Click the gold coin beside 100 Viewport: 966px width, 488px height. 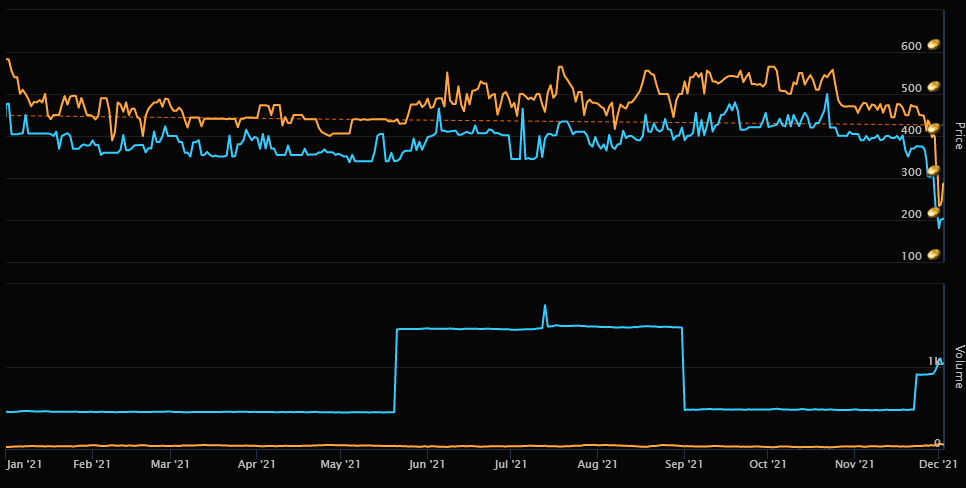[933, 255]
